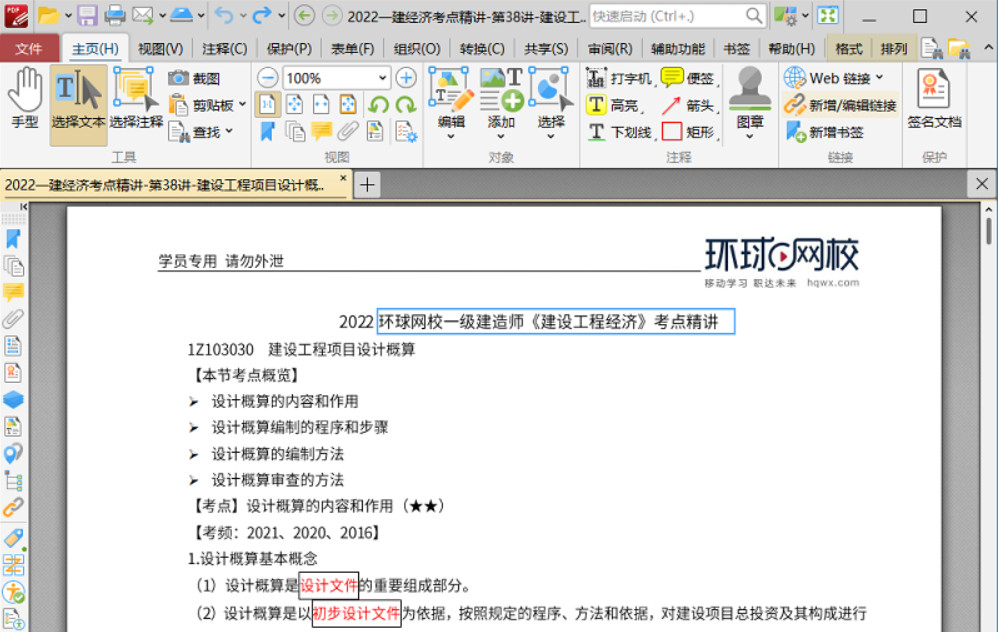
Task: Click the Save disk icon in the quick toolbar
Action: pyautogui.click(x=87, y=15)
